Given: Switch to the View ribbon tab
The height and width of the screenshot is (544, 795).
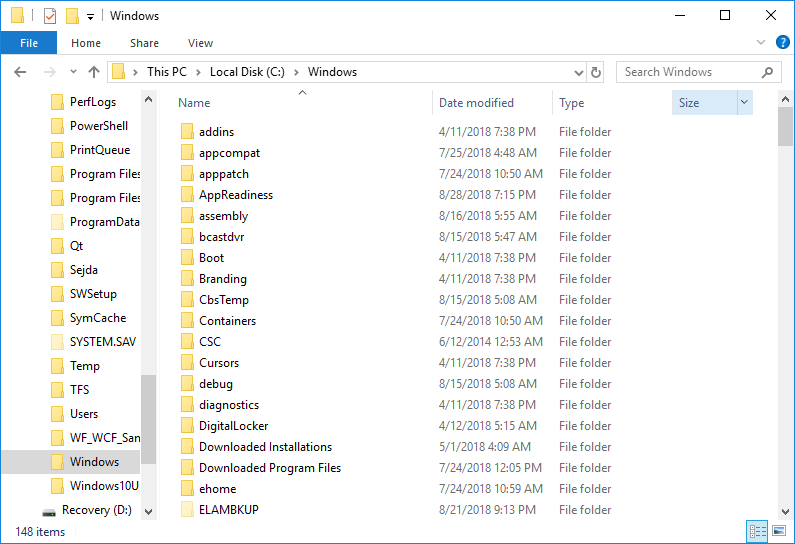Looking at the screenshot, I should (200, 43).
